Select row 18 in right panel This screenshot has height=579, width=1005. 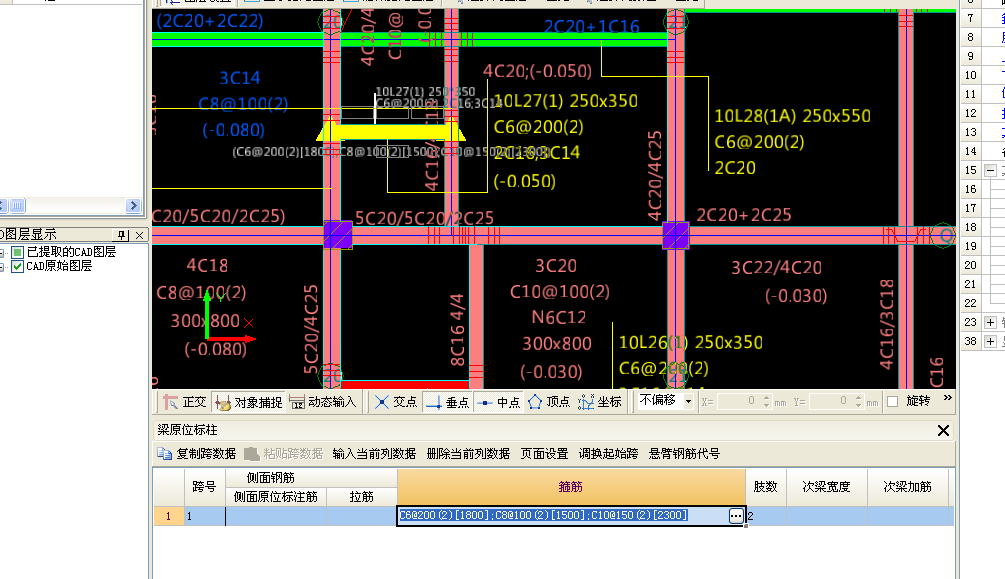point(970,227)
